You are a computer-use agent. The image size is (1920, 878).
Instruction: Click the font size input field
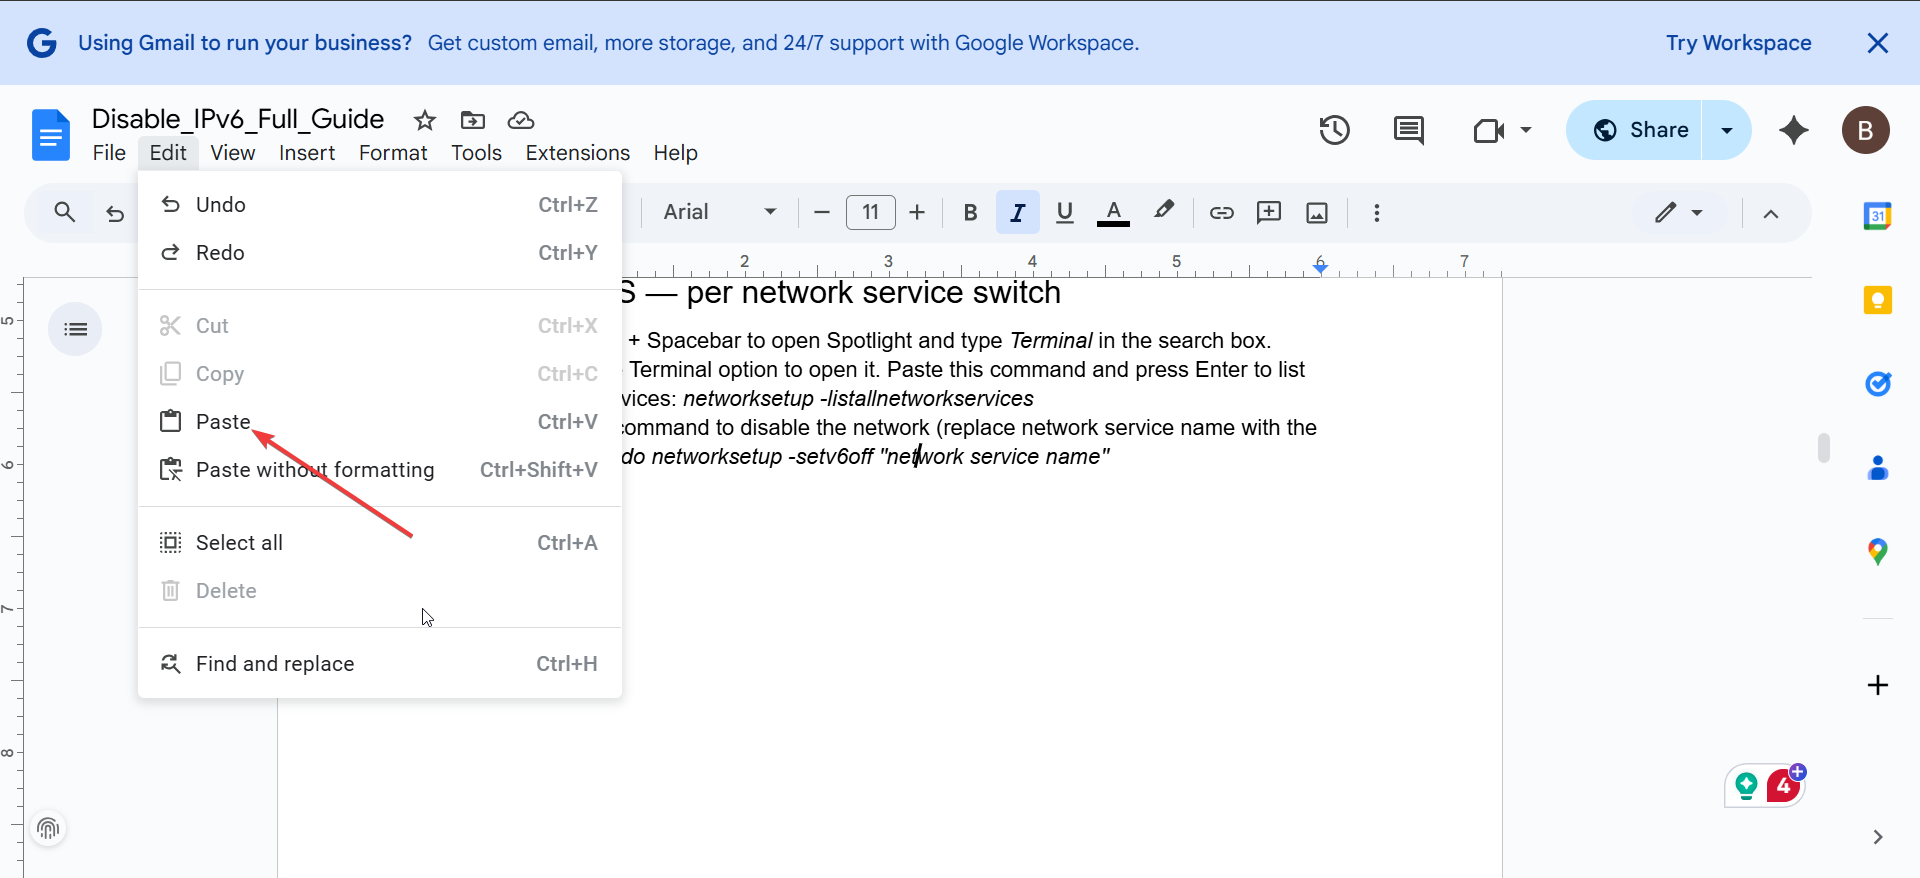coord(870,212)
